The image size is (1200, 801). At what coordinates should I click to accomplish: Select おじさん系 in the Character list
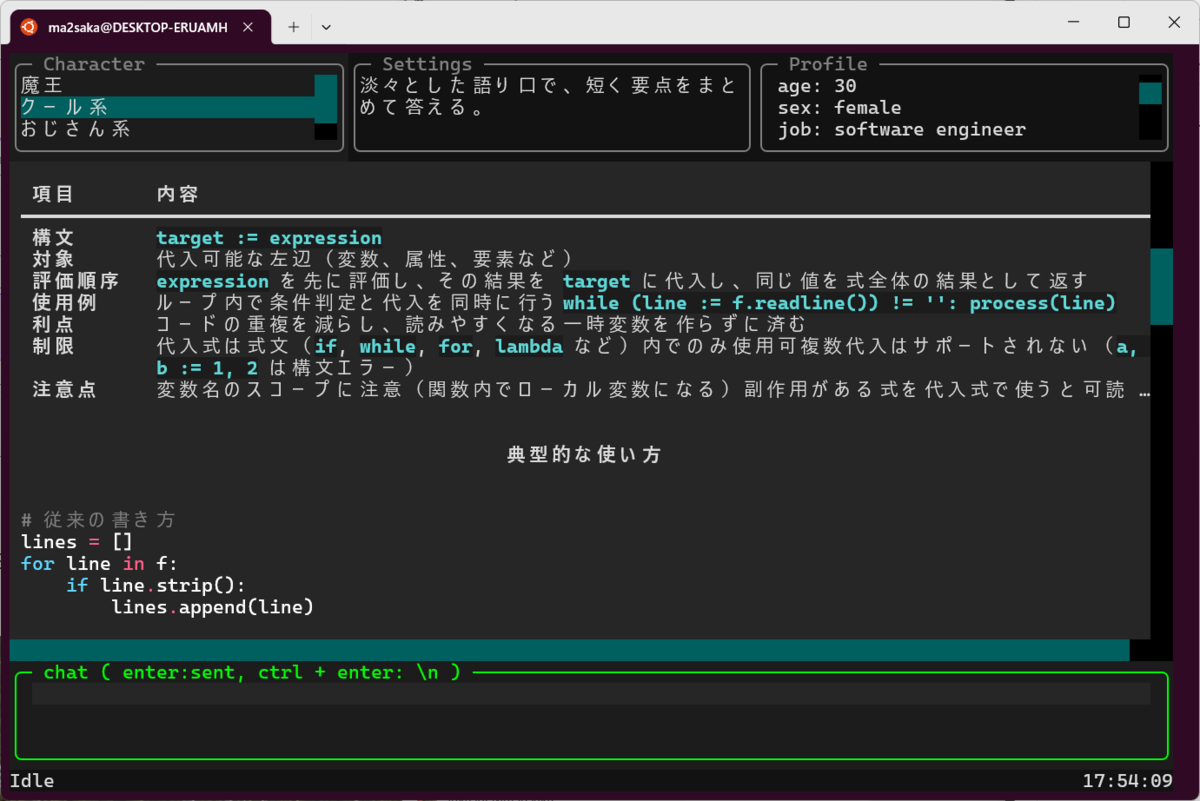point(167,130)
